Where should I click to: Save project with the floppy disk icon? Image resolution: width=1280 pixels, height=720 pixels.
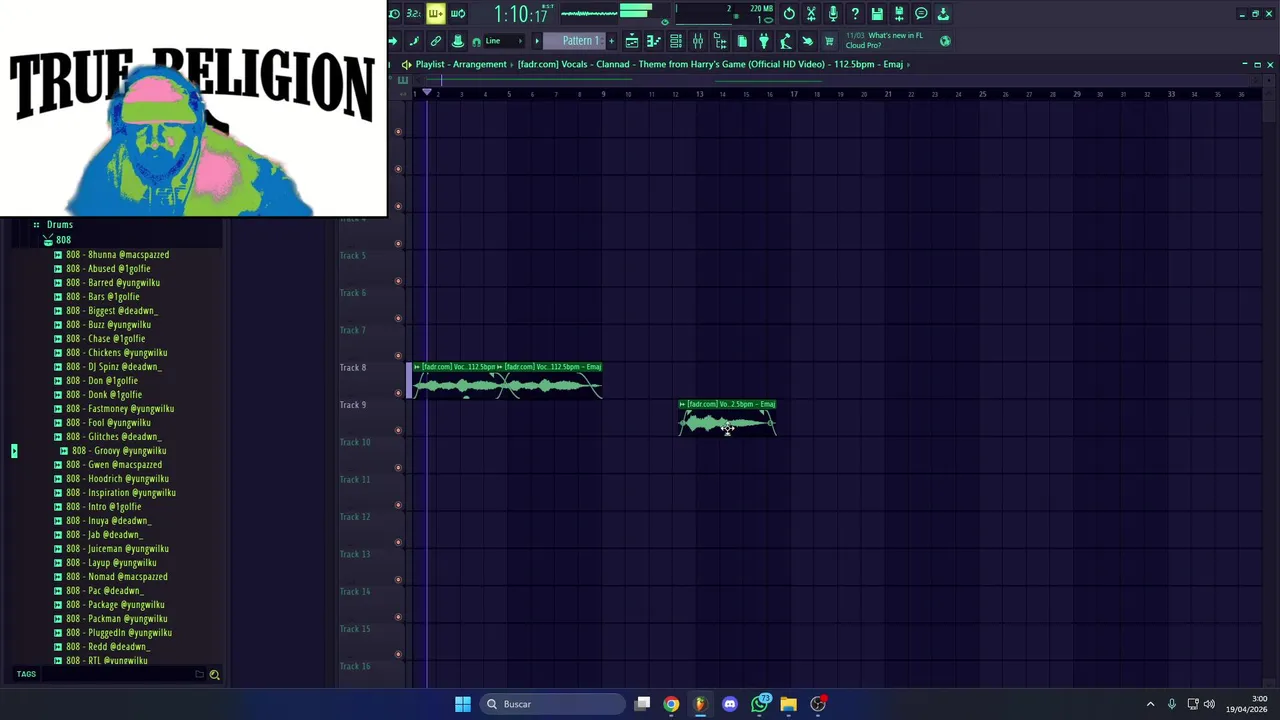tap(877, 14)
